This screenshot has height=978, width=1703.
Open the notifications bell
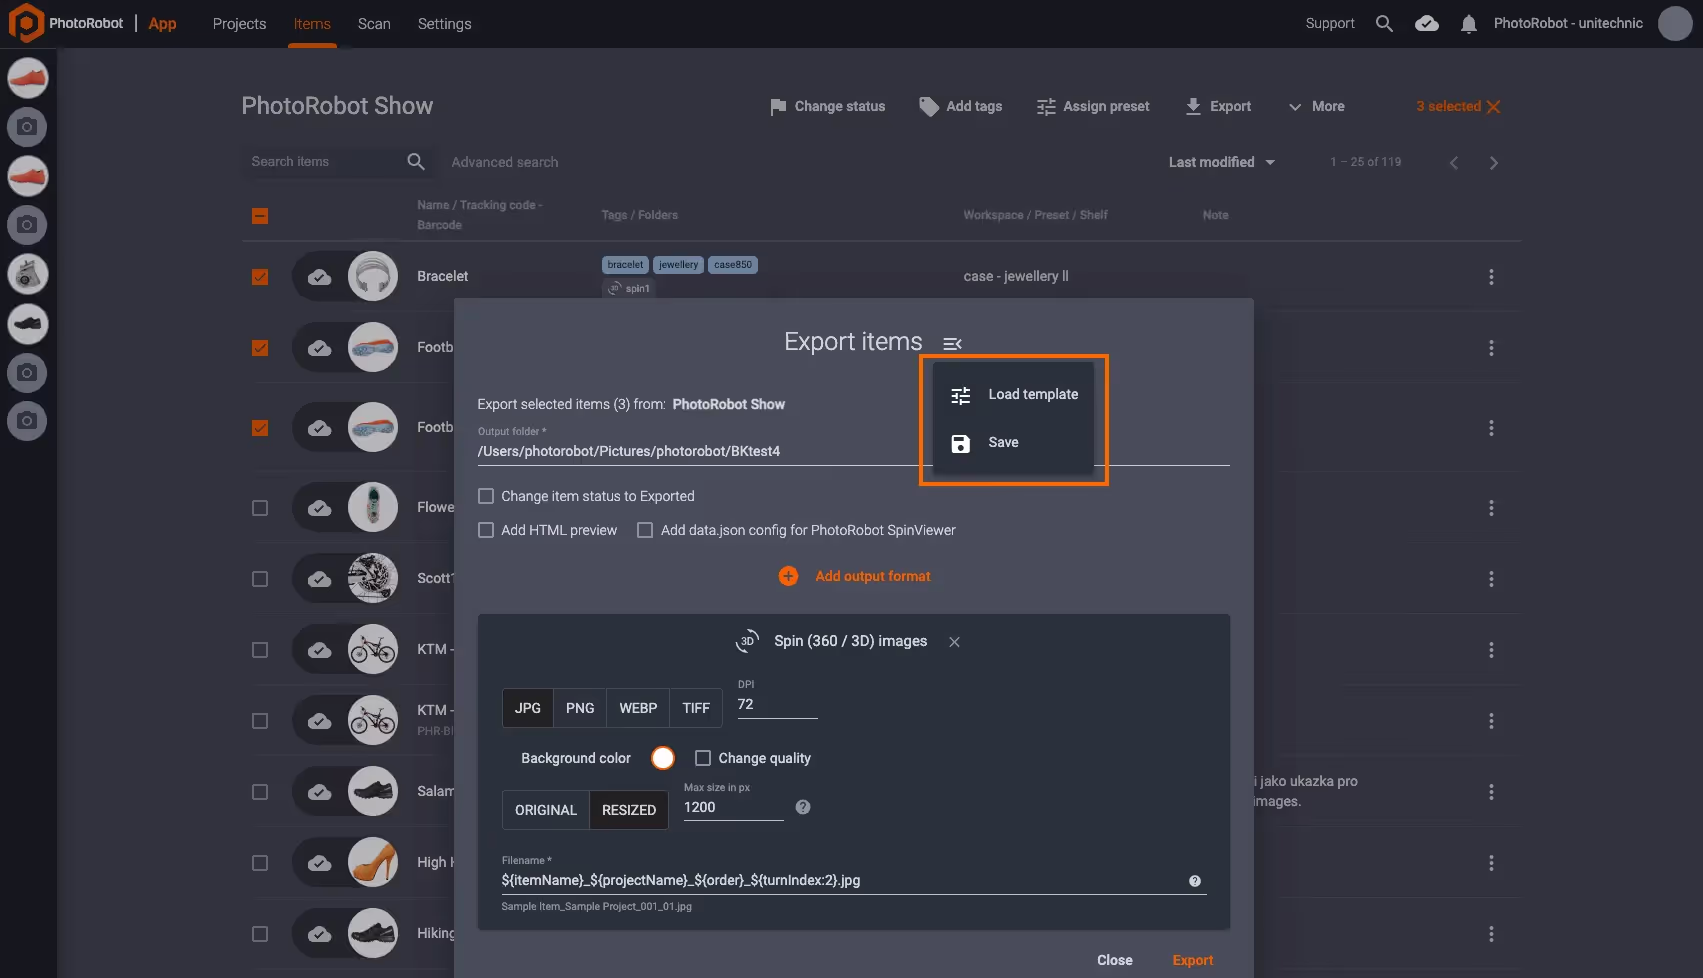(1468, 24)
